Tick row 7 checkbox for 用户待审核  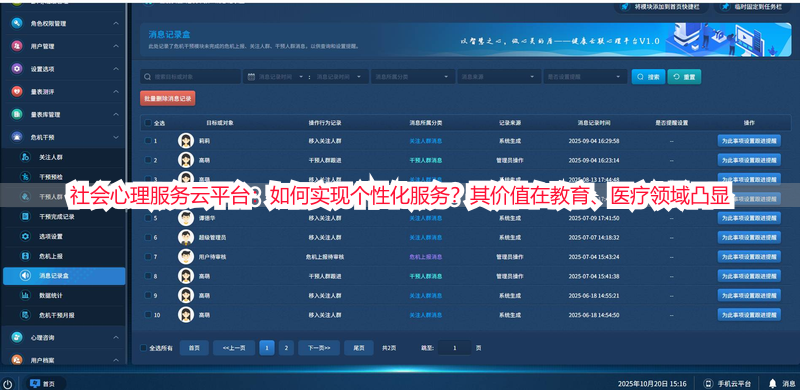[x=148, y=257]
